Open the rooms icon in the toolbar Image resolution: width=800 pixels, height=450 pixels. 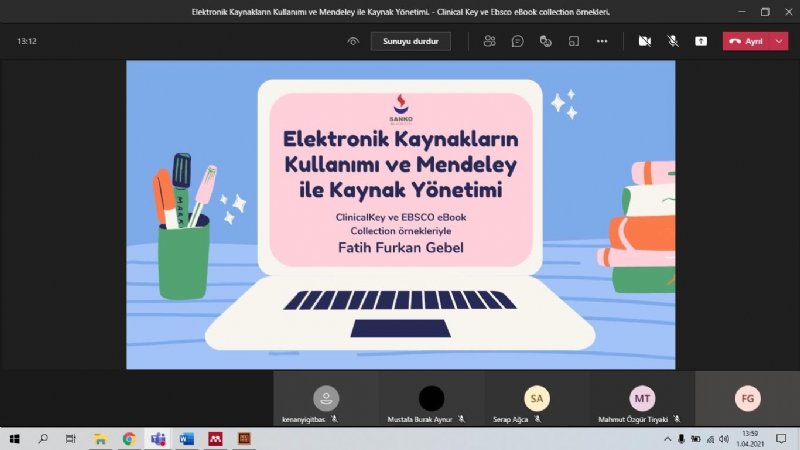point(574,41)
